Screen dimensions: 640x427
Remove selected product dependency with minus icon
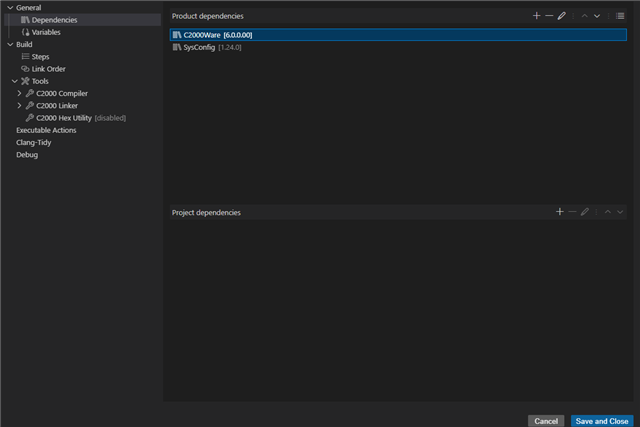(x=549, y=16)
